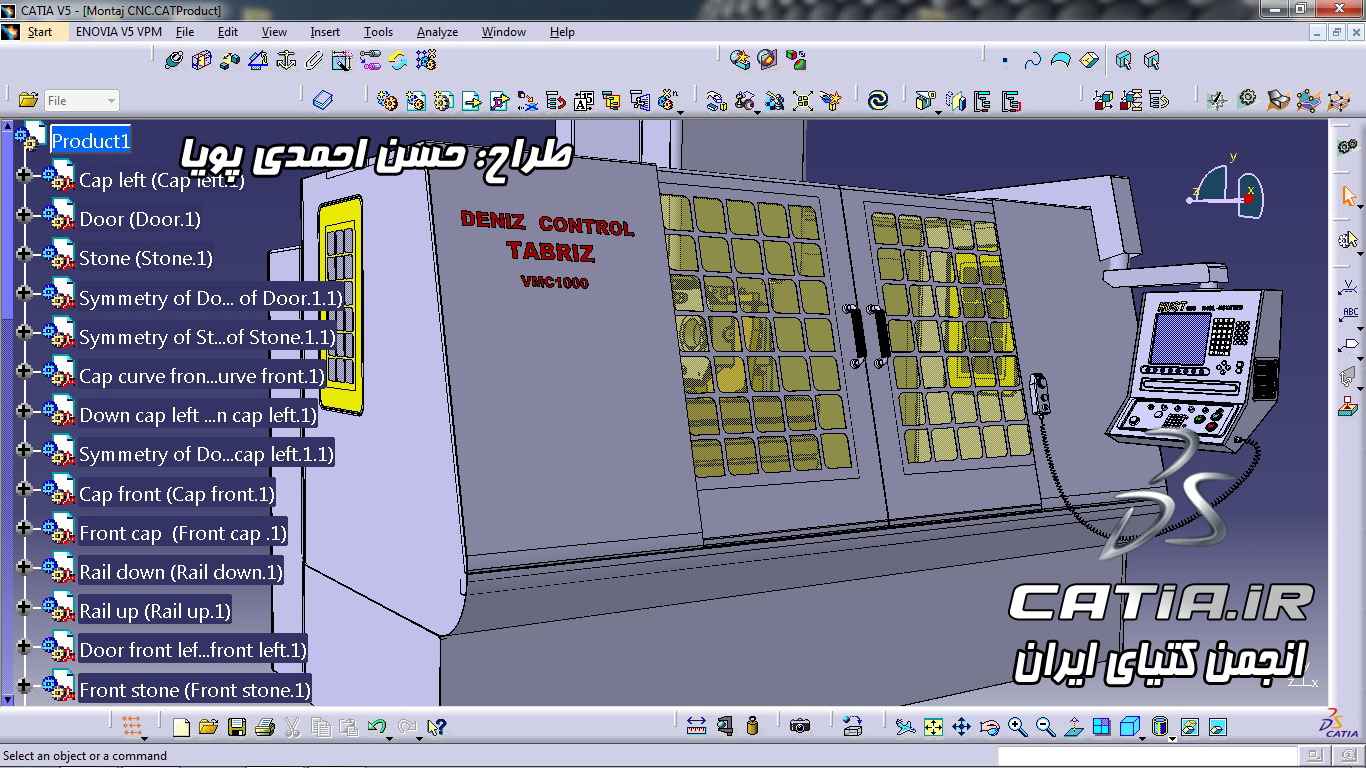Click the Contact Constraint icon
This screenshot has width=1366, height=768.
coord(202,61)
